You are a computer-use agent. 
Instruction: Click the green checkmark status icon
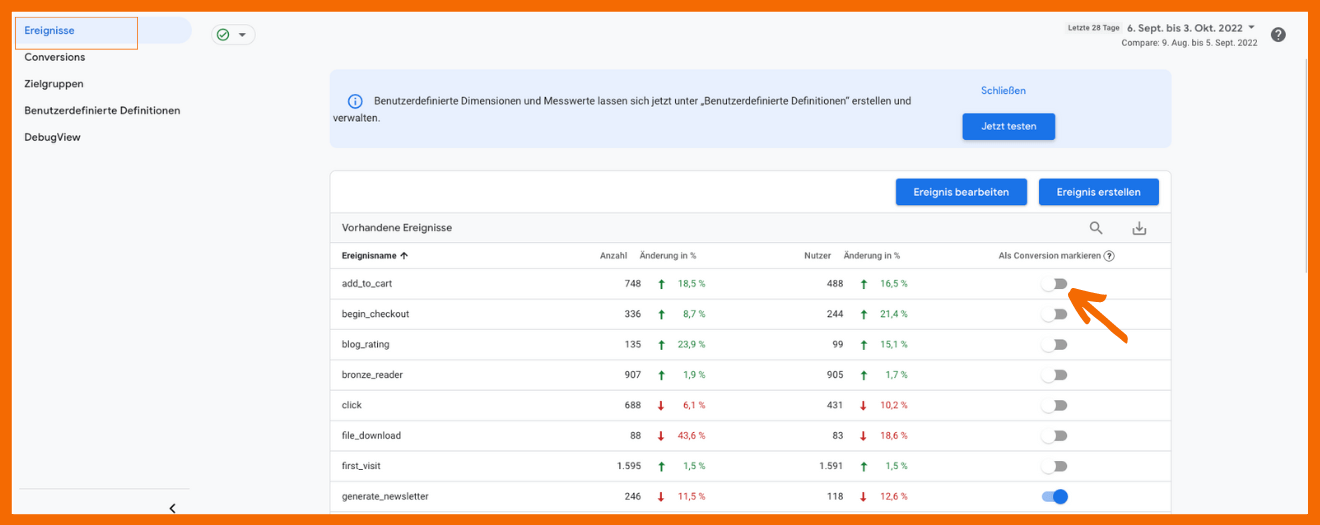[223, 35]
